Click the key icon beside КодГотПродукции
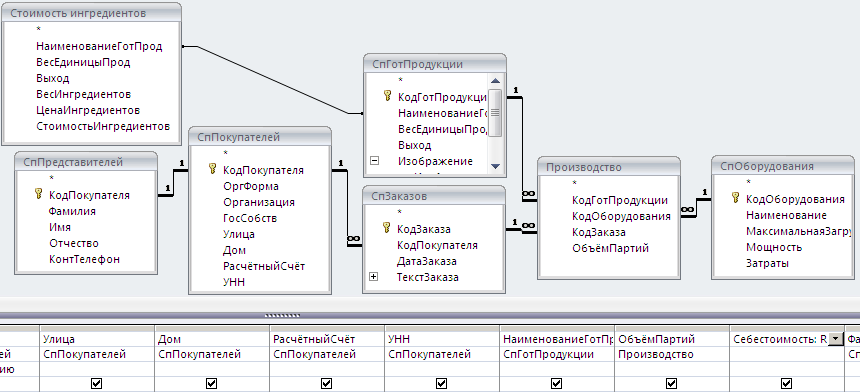 (387, 96)
